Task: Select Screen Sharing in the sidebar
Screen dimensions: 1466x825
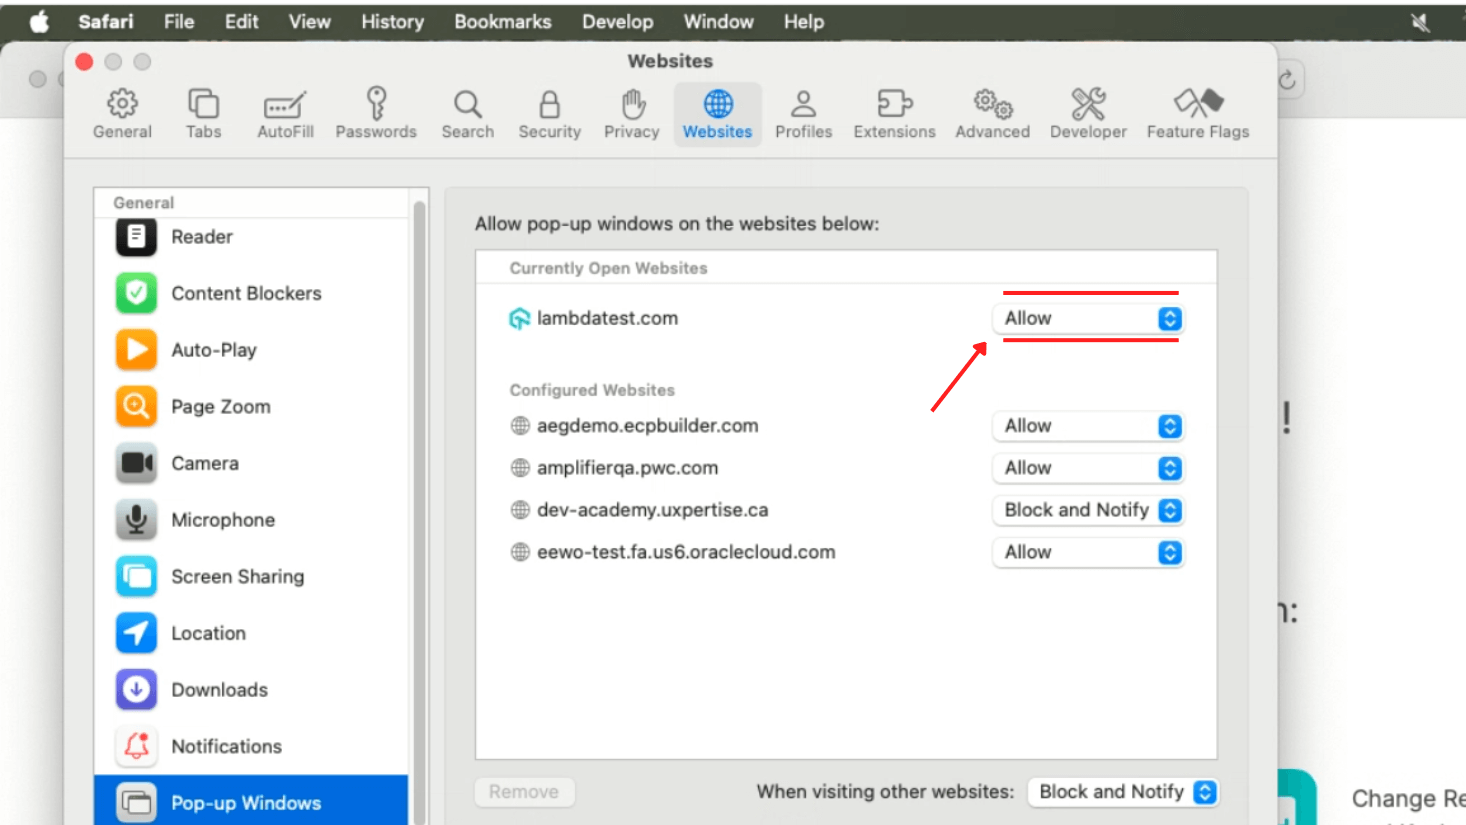Action: click(251, 577)
